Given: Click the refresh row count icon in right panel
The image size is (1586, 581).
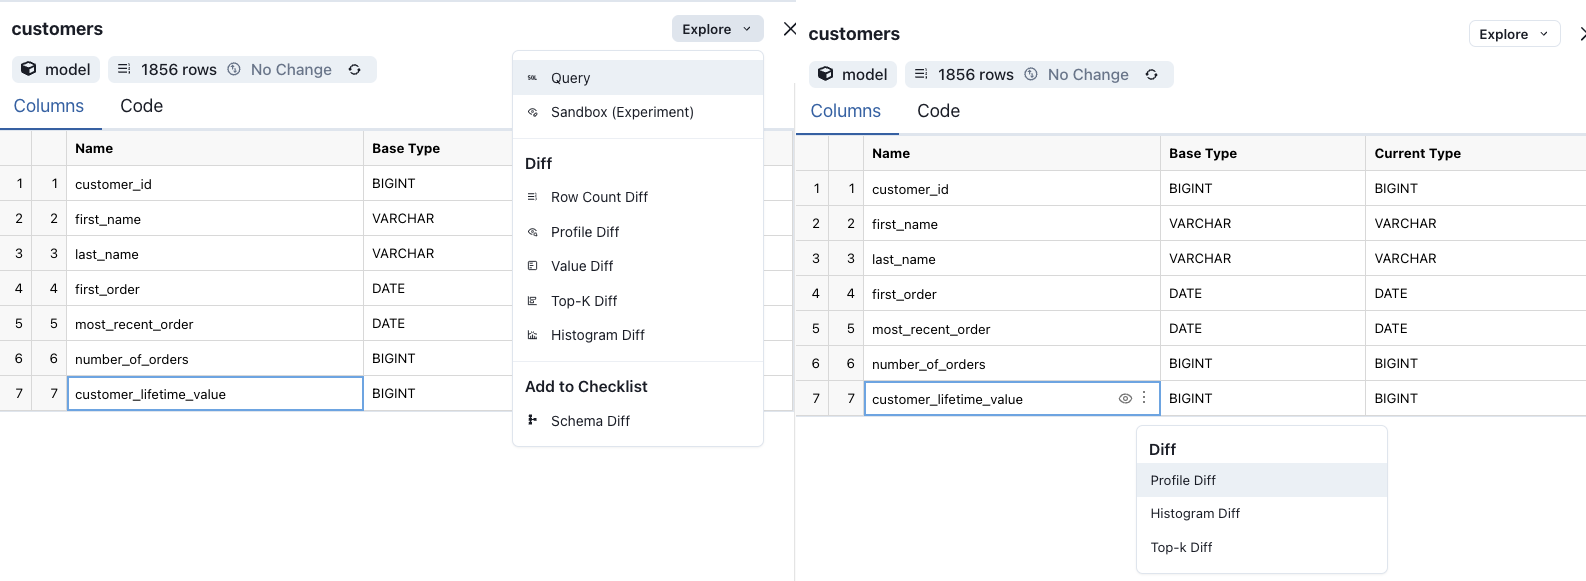Looking at the screenshot, I should pyautogui.click(x=1151, y=75).
